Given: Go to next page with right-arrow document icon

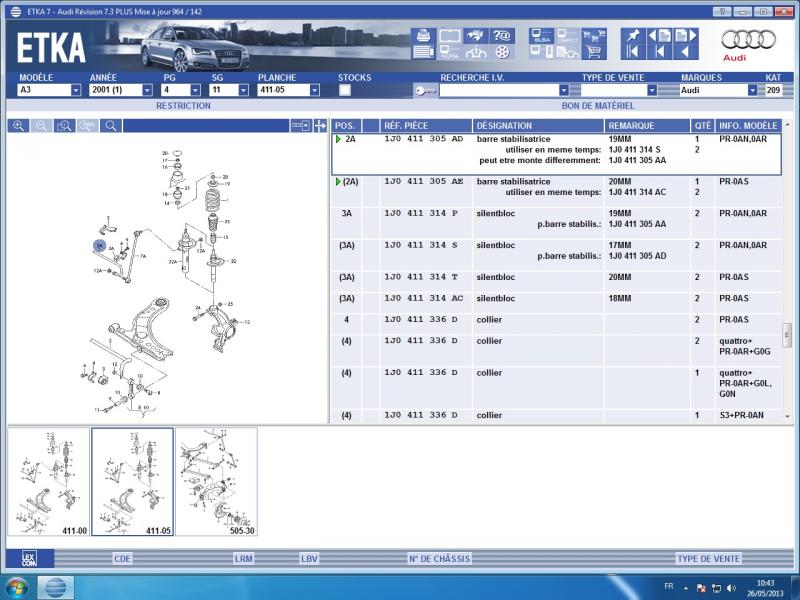Looking at the screenshot, I should click(686, 36).
